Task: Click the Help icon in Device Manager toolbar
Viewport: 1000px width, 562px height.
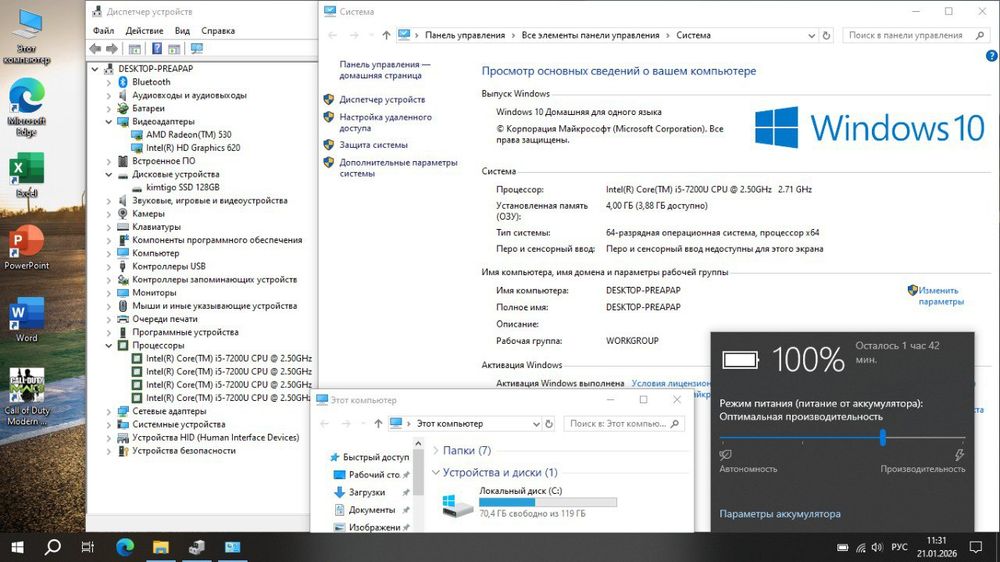Action: coord(157,48)
